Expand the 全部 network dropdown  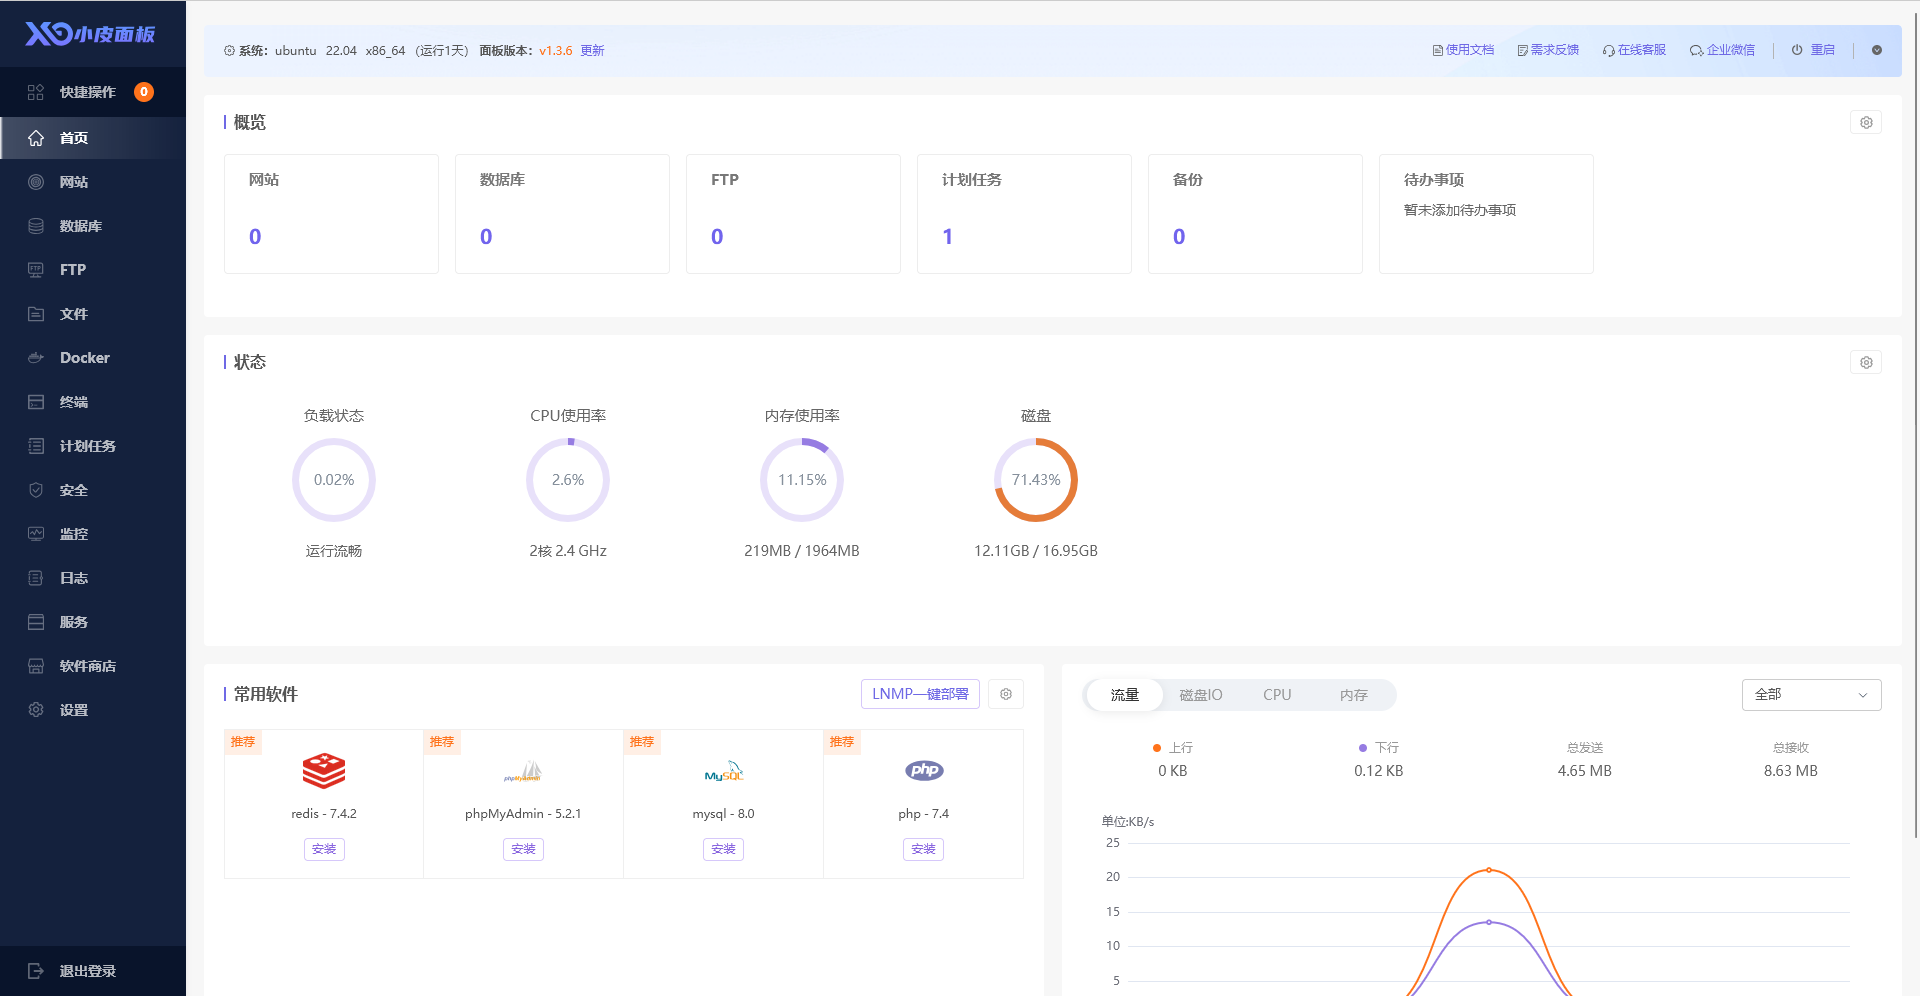click(x=1811, y=695)
